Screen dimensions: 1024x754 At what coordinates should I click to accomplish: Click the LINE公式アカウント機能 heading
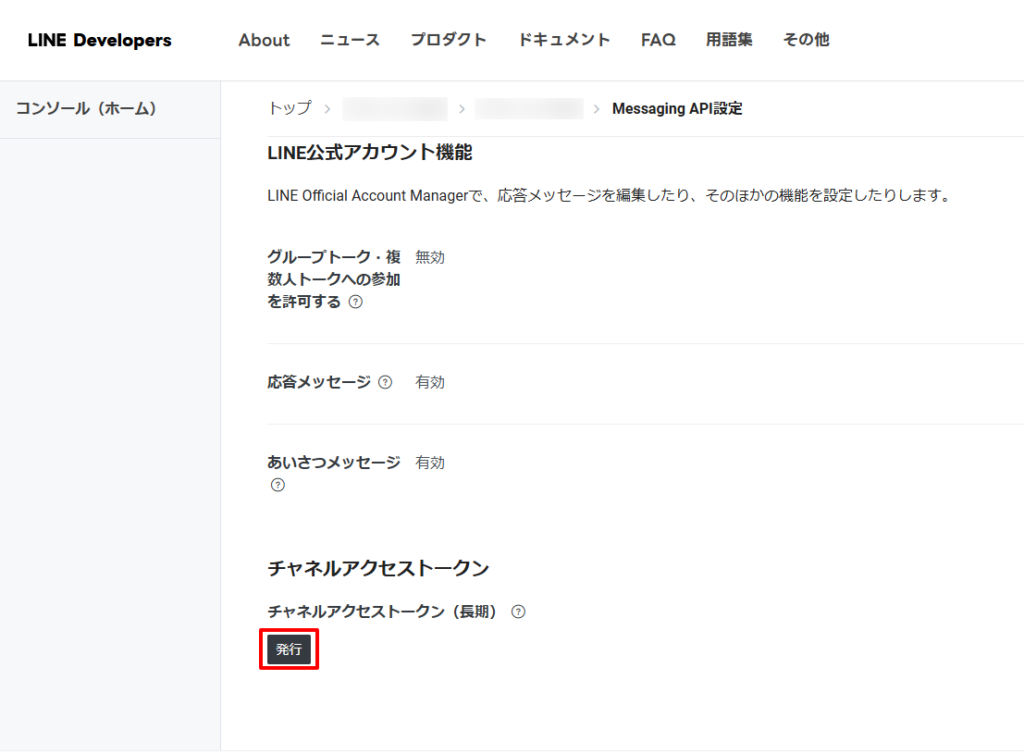click(x=370, y=153)
